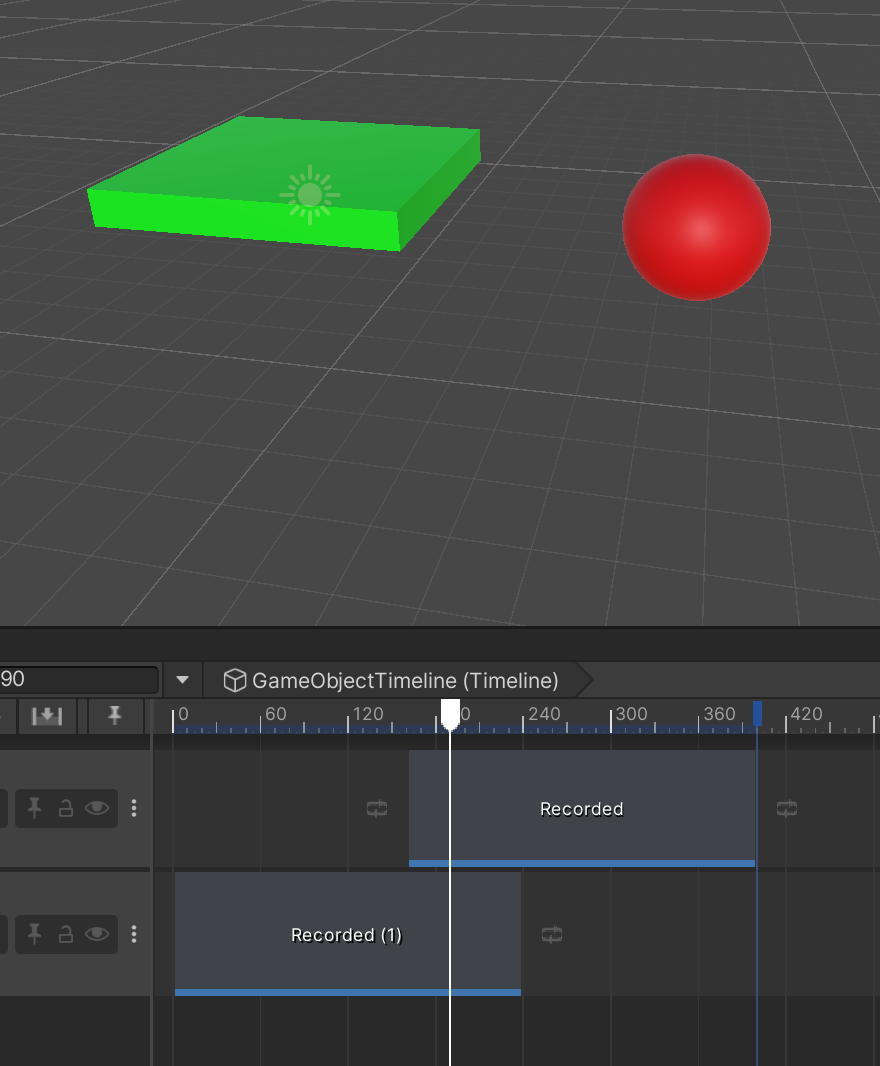This screenshot has height=1066, width=880.
Task: Click the 300 mark on time ruler
Action: (x=632, y=714)
